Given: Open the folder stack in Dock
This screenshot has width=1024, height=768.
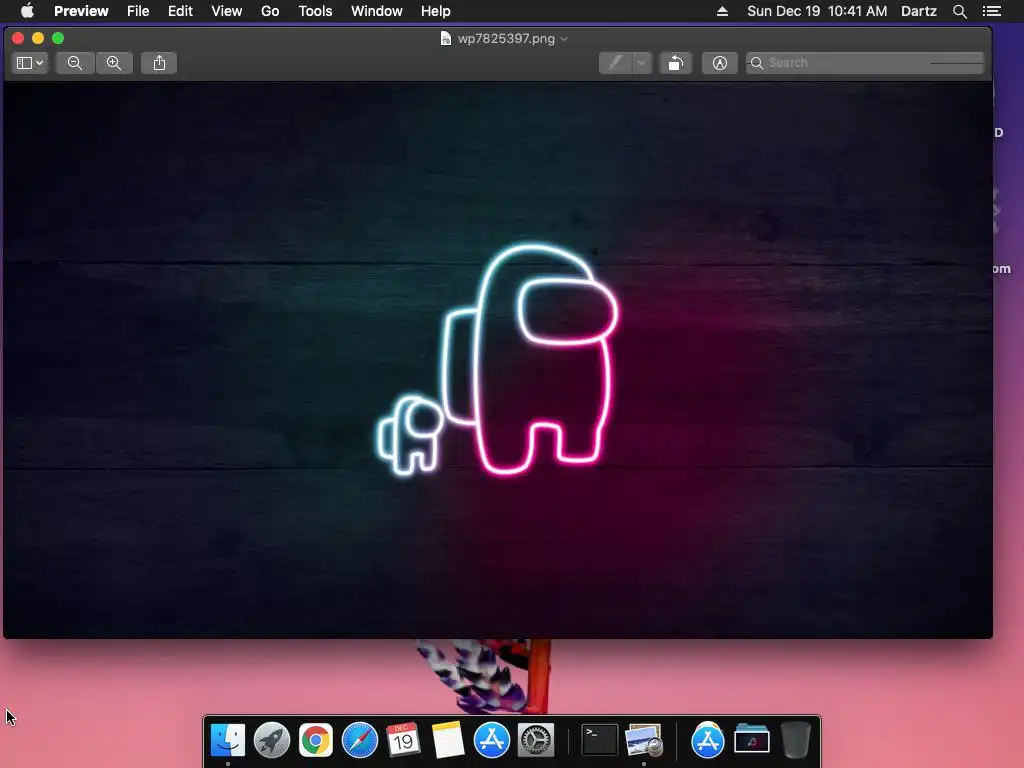Looking at the screenshot, I should [x=752, y=741].
